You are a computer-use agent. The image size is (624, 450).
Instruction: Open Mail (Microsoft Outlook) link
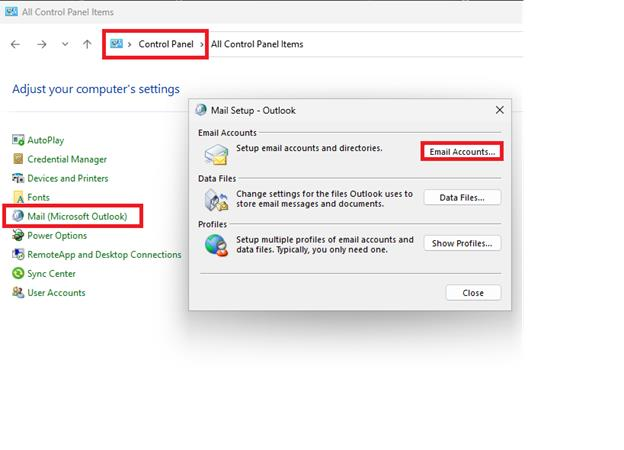coord(77,216)
